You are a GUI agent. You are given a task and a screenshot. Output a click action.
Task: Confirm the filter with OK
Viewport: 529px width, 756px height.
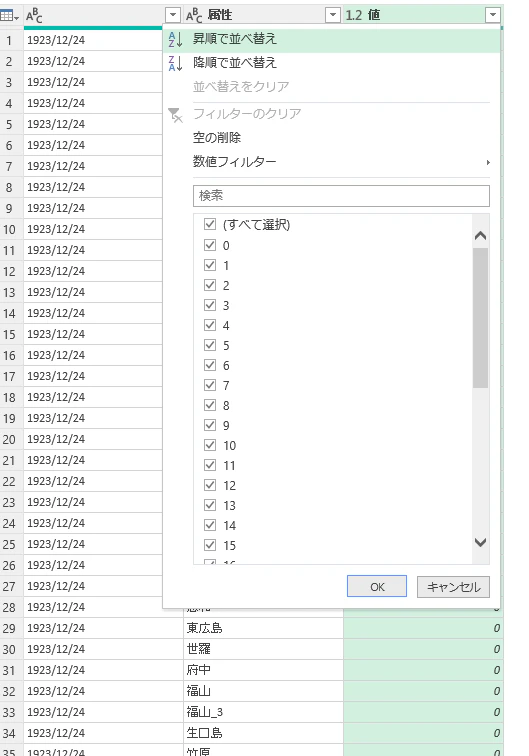pos(377,586)
